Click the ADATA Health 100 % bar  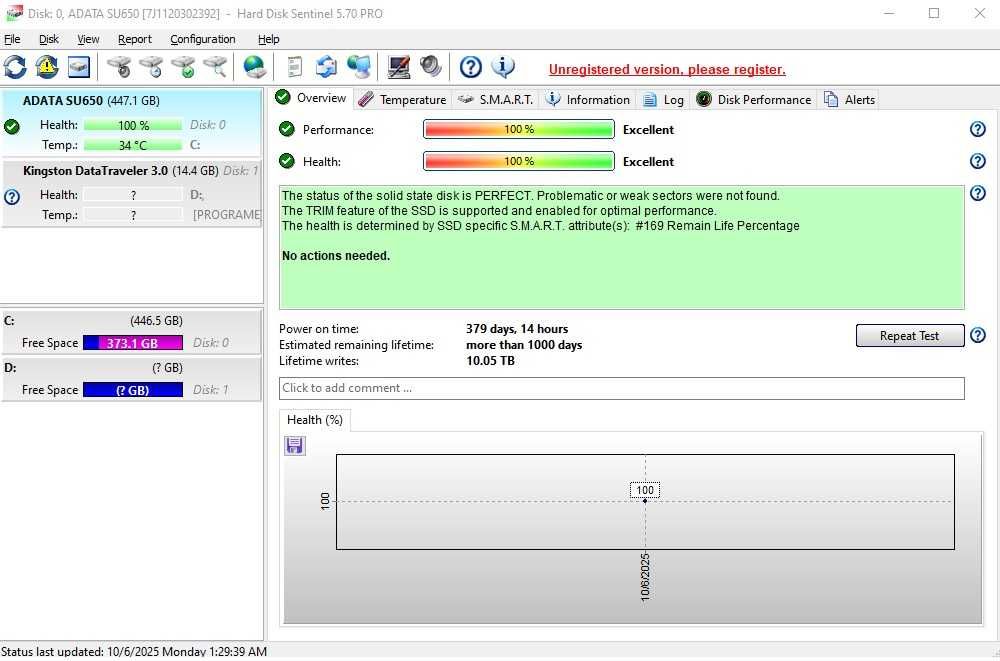(x=133, y=126)
